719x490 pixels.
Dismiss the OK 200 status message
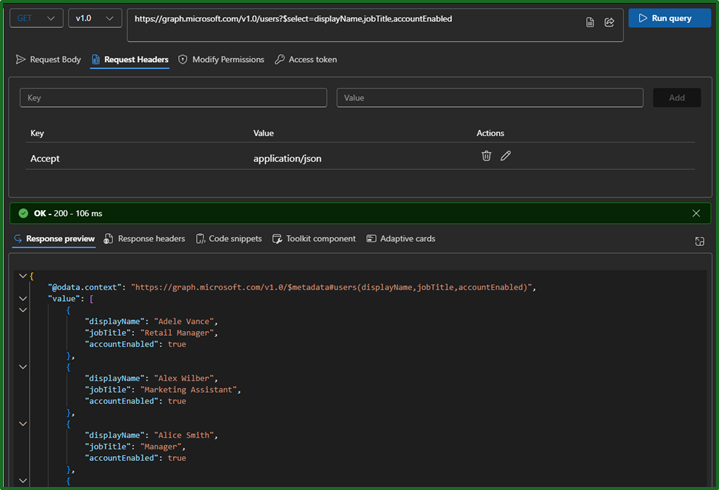pyautogui.click(x=696, y=213)
